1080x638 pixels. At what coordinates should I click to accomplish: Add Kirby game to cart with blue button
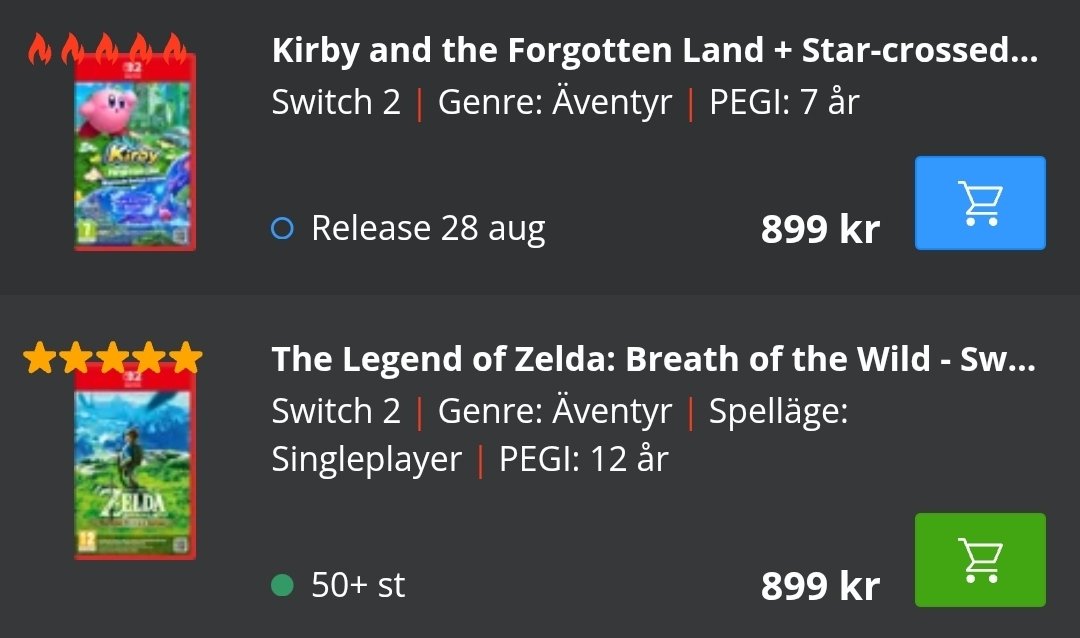980,203
